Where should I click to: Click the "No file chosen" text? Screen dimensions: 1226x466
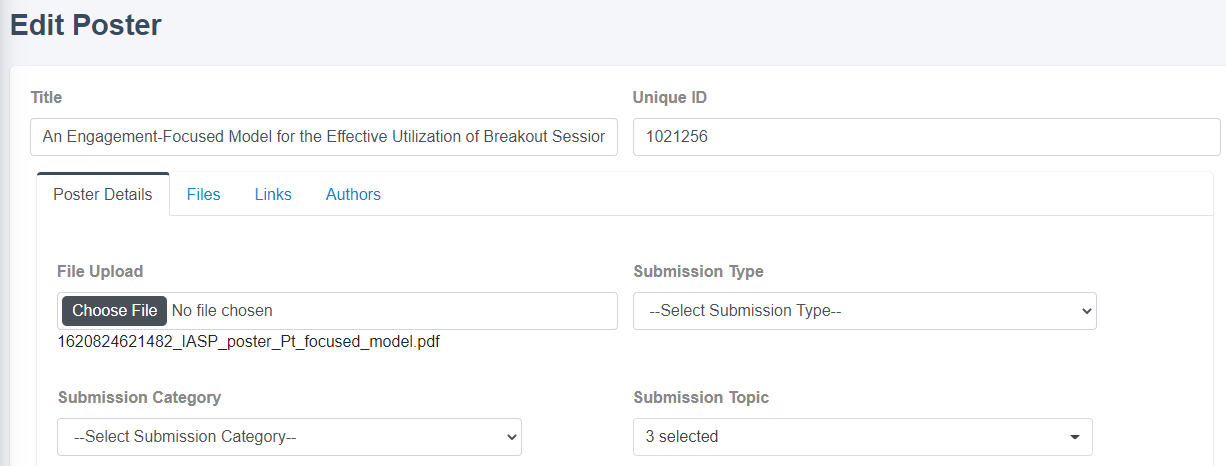coord(222,311)
